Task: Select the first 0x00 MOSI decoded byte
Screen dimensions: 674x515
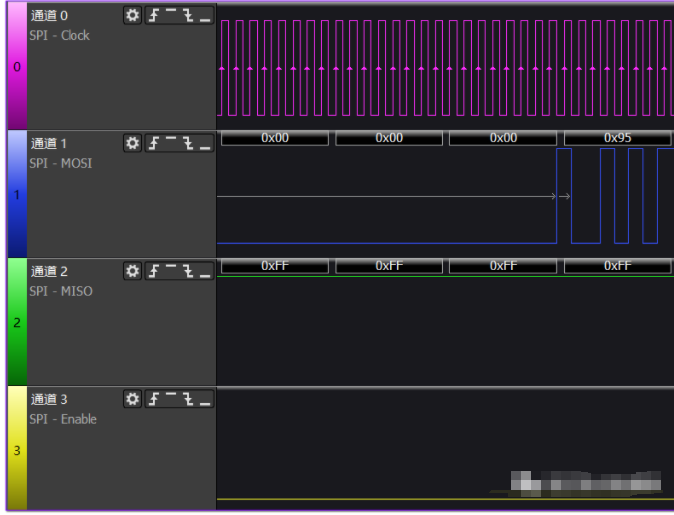Action: (x=275, y=138)
